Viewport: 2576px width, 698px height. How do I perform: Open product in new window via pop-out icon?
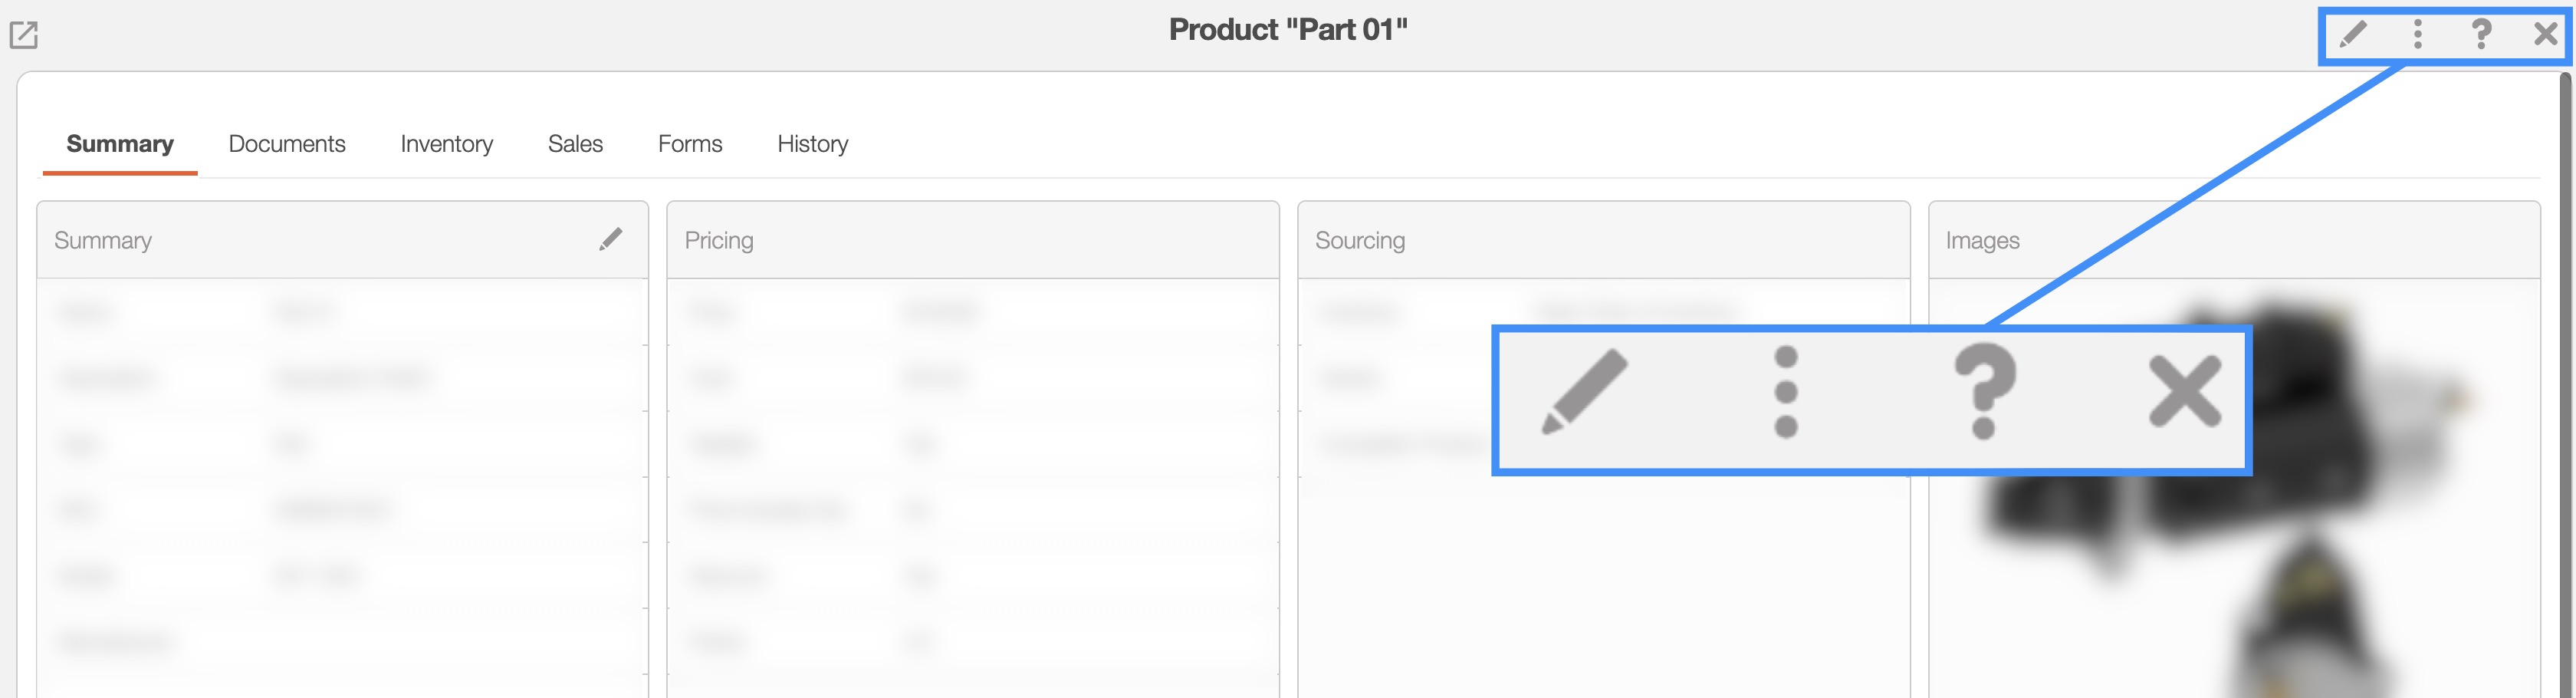[24, 35]
